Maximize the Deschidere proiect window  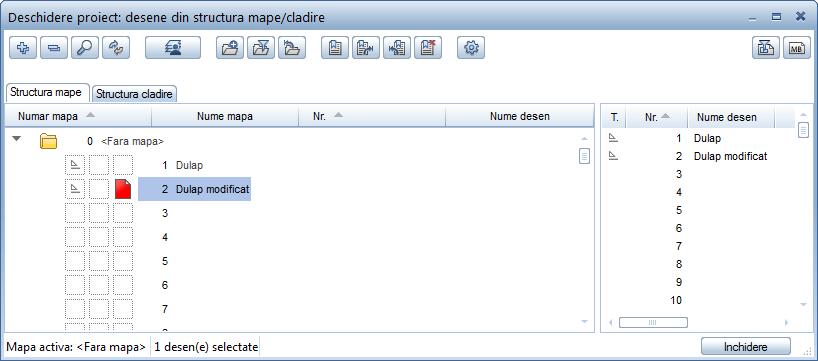click(x=776, y=17)
